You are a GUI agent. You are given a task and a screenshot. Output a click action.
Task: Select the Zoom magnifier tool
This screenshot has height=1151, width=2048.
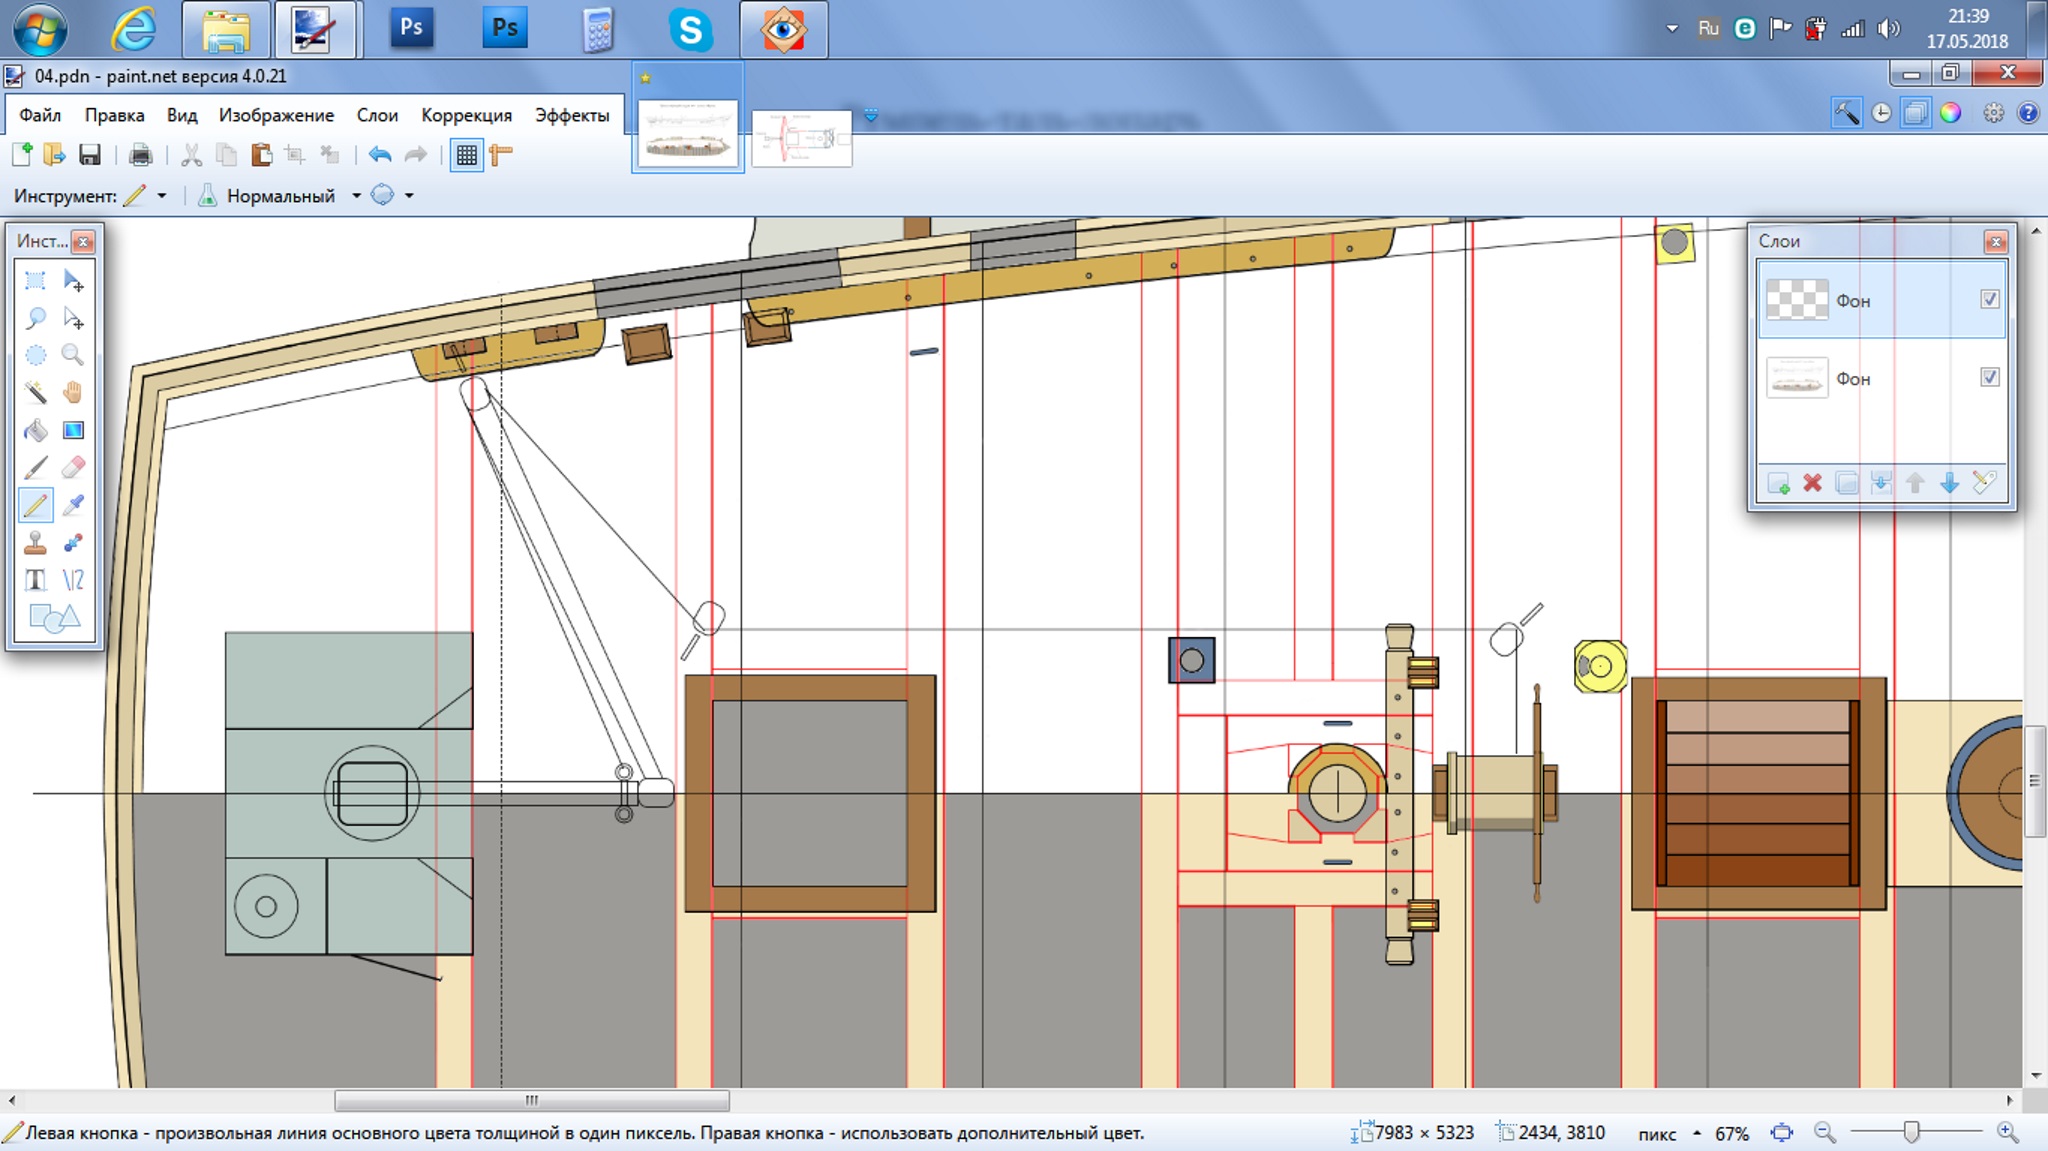click(x=73, y=355)
